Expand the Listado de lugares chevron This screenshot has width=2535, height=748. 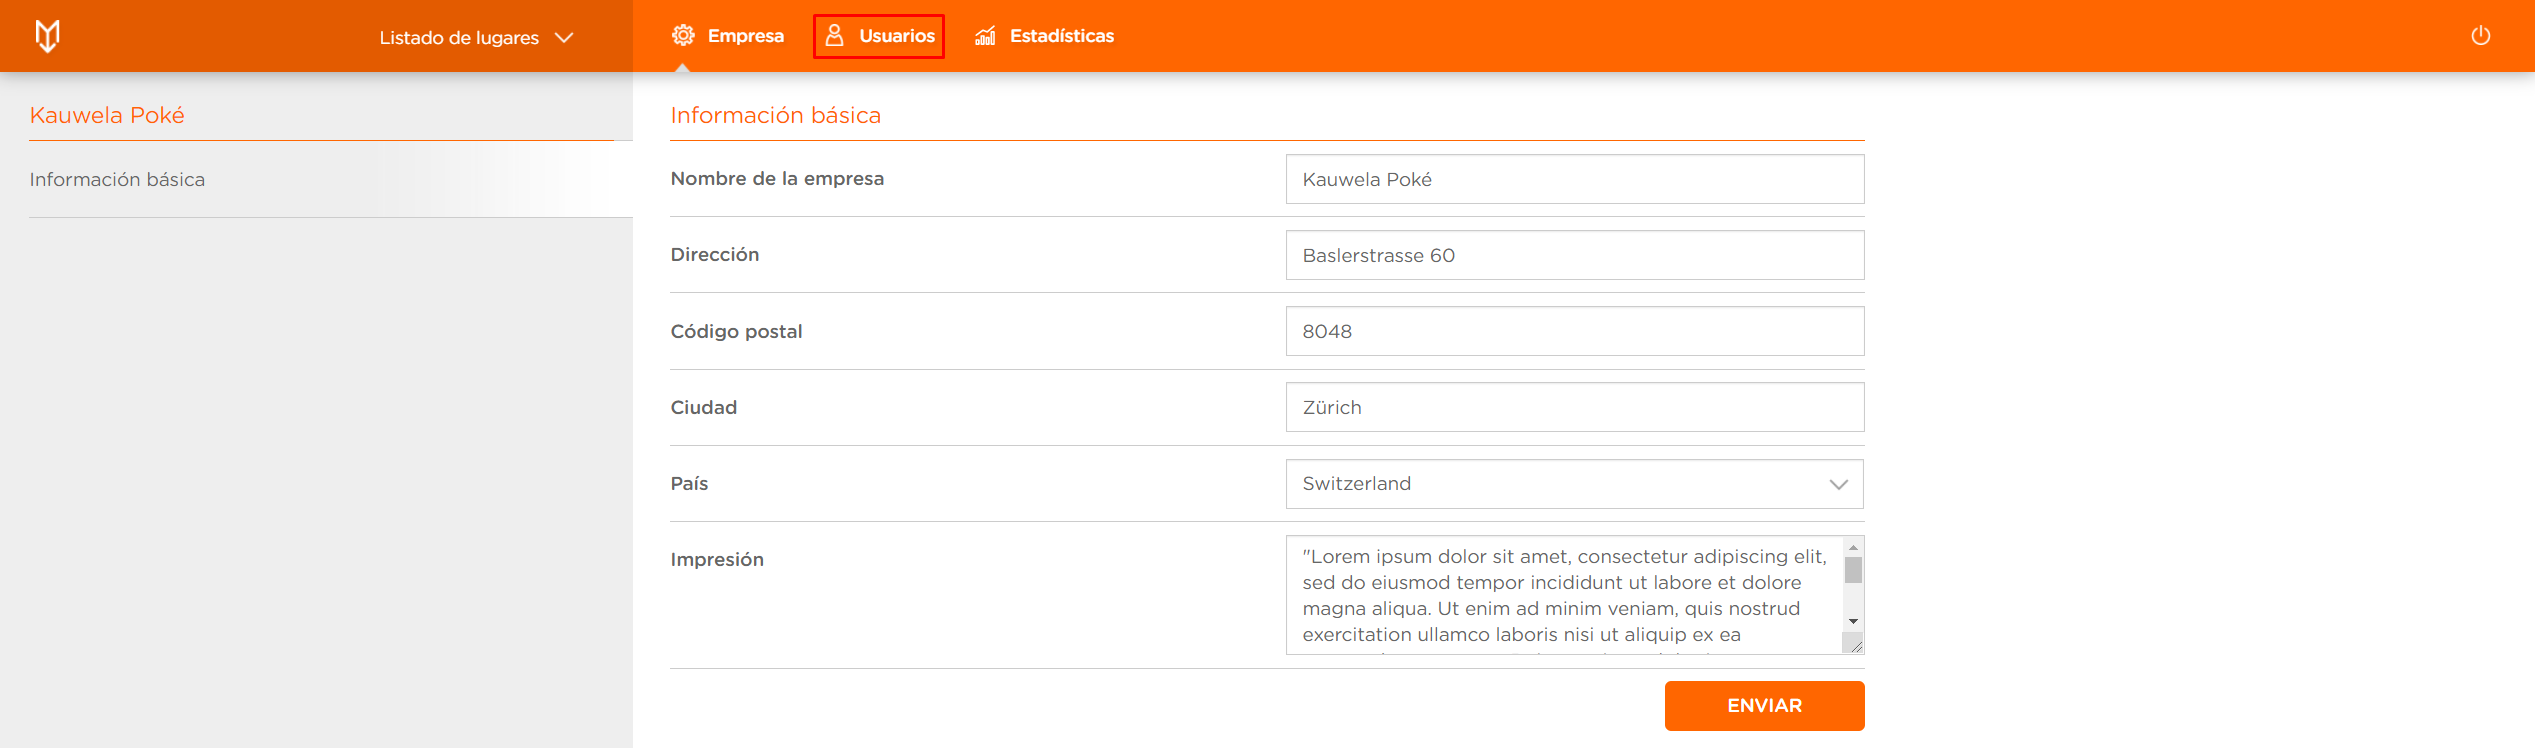[564, 38]
